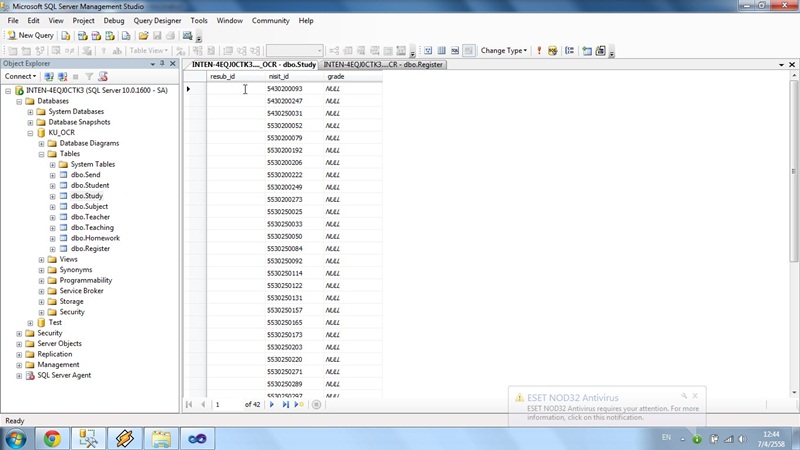Screen dimensions: 800x450
Task: Click Add Table toolbar icon
Action: coord(587,50)
